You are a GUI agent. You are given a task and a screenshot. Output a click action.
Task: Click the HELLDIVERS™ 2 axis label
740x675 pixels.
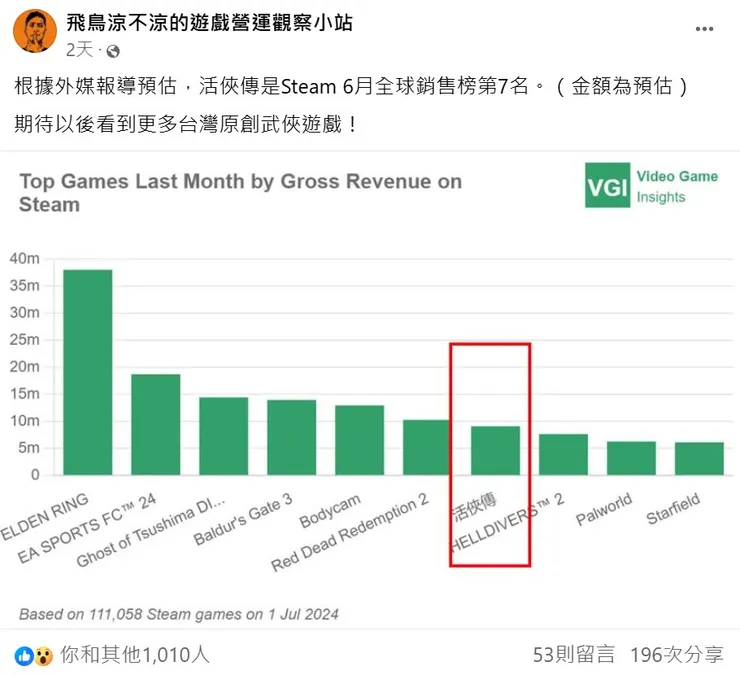pyautogui.click(x=507, y=523)
